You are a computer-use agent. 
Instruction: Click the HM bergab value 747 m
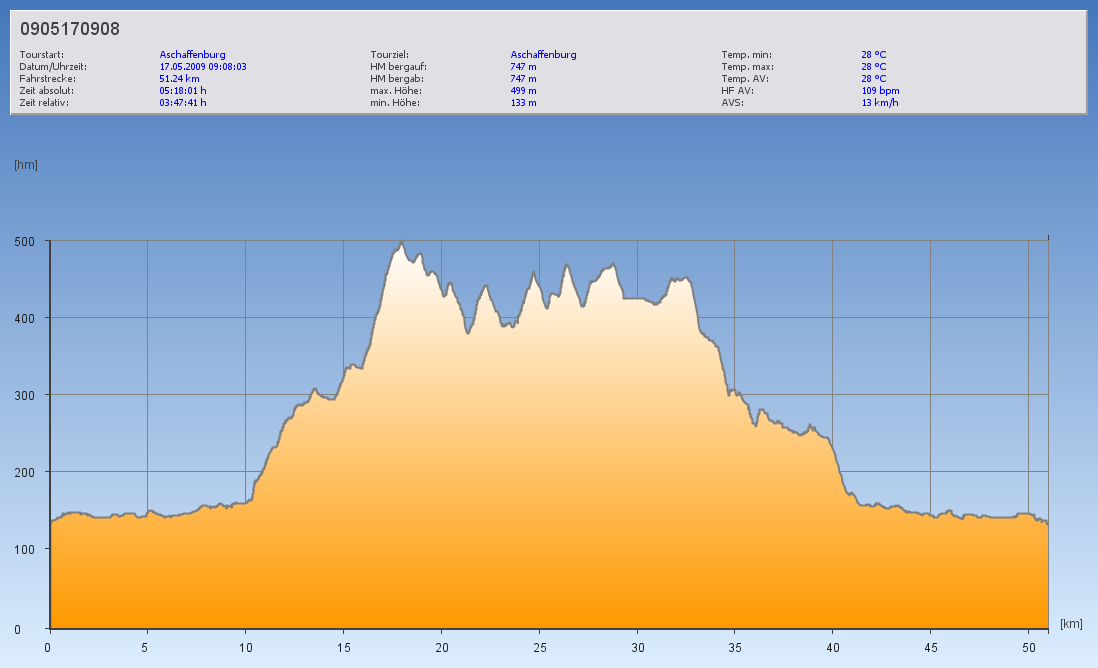click(523, 79)
